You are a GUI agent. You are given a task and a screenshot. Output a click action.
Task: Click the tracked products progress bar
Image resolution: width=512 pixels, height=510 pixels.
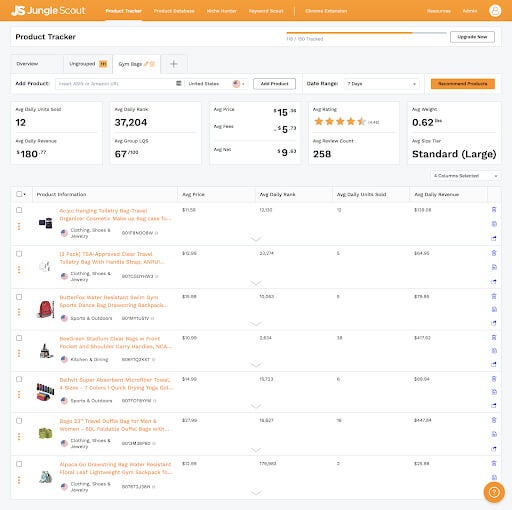coord(366,33)
